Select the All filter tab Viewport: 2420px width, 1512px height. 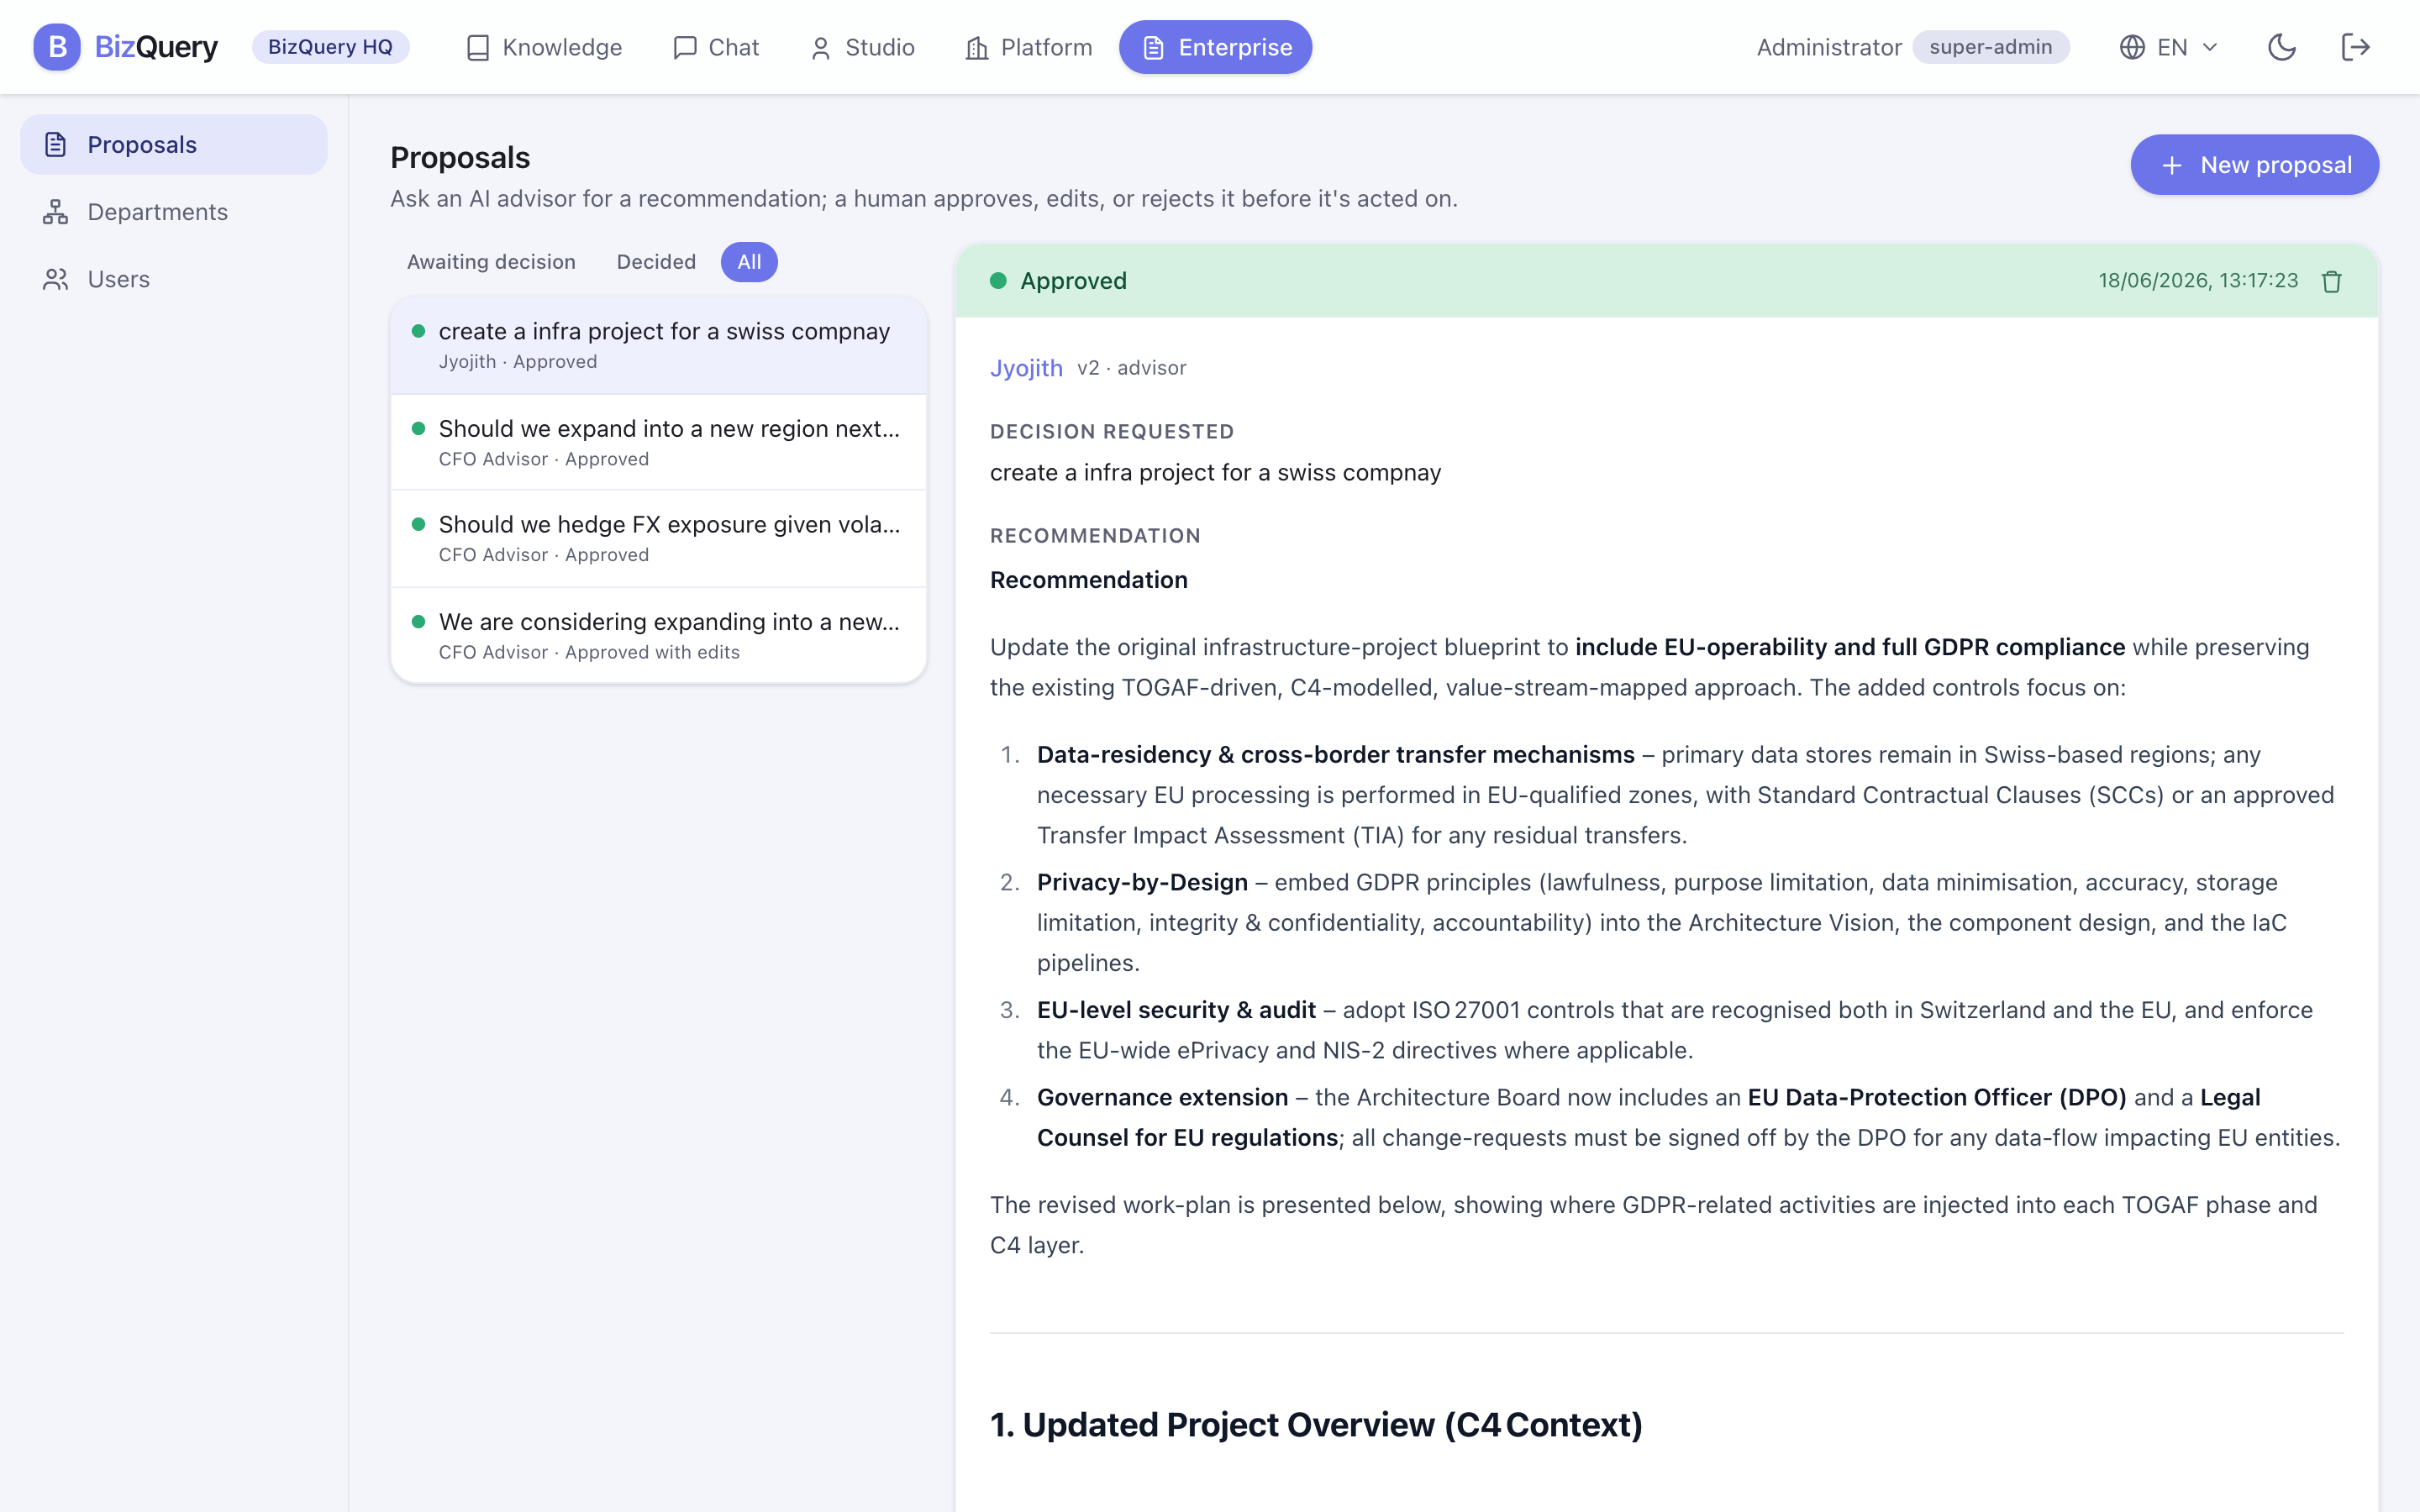click(x=749, y=262)
